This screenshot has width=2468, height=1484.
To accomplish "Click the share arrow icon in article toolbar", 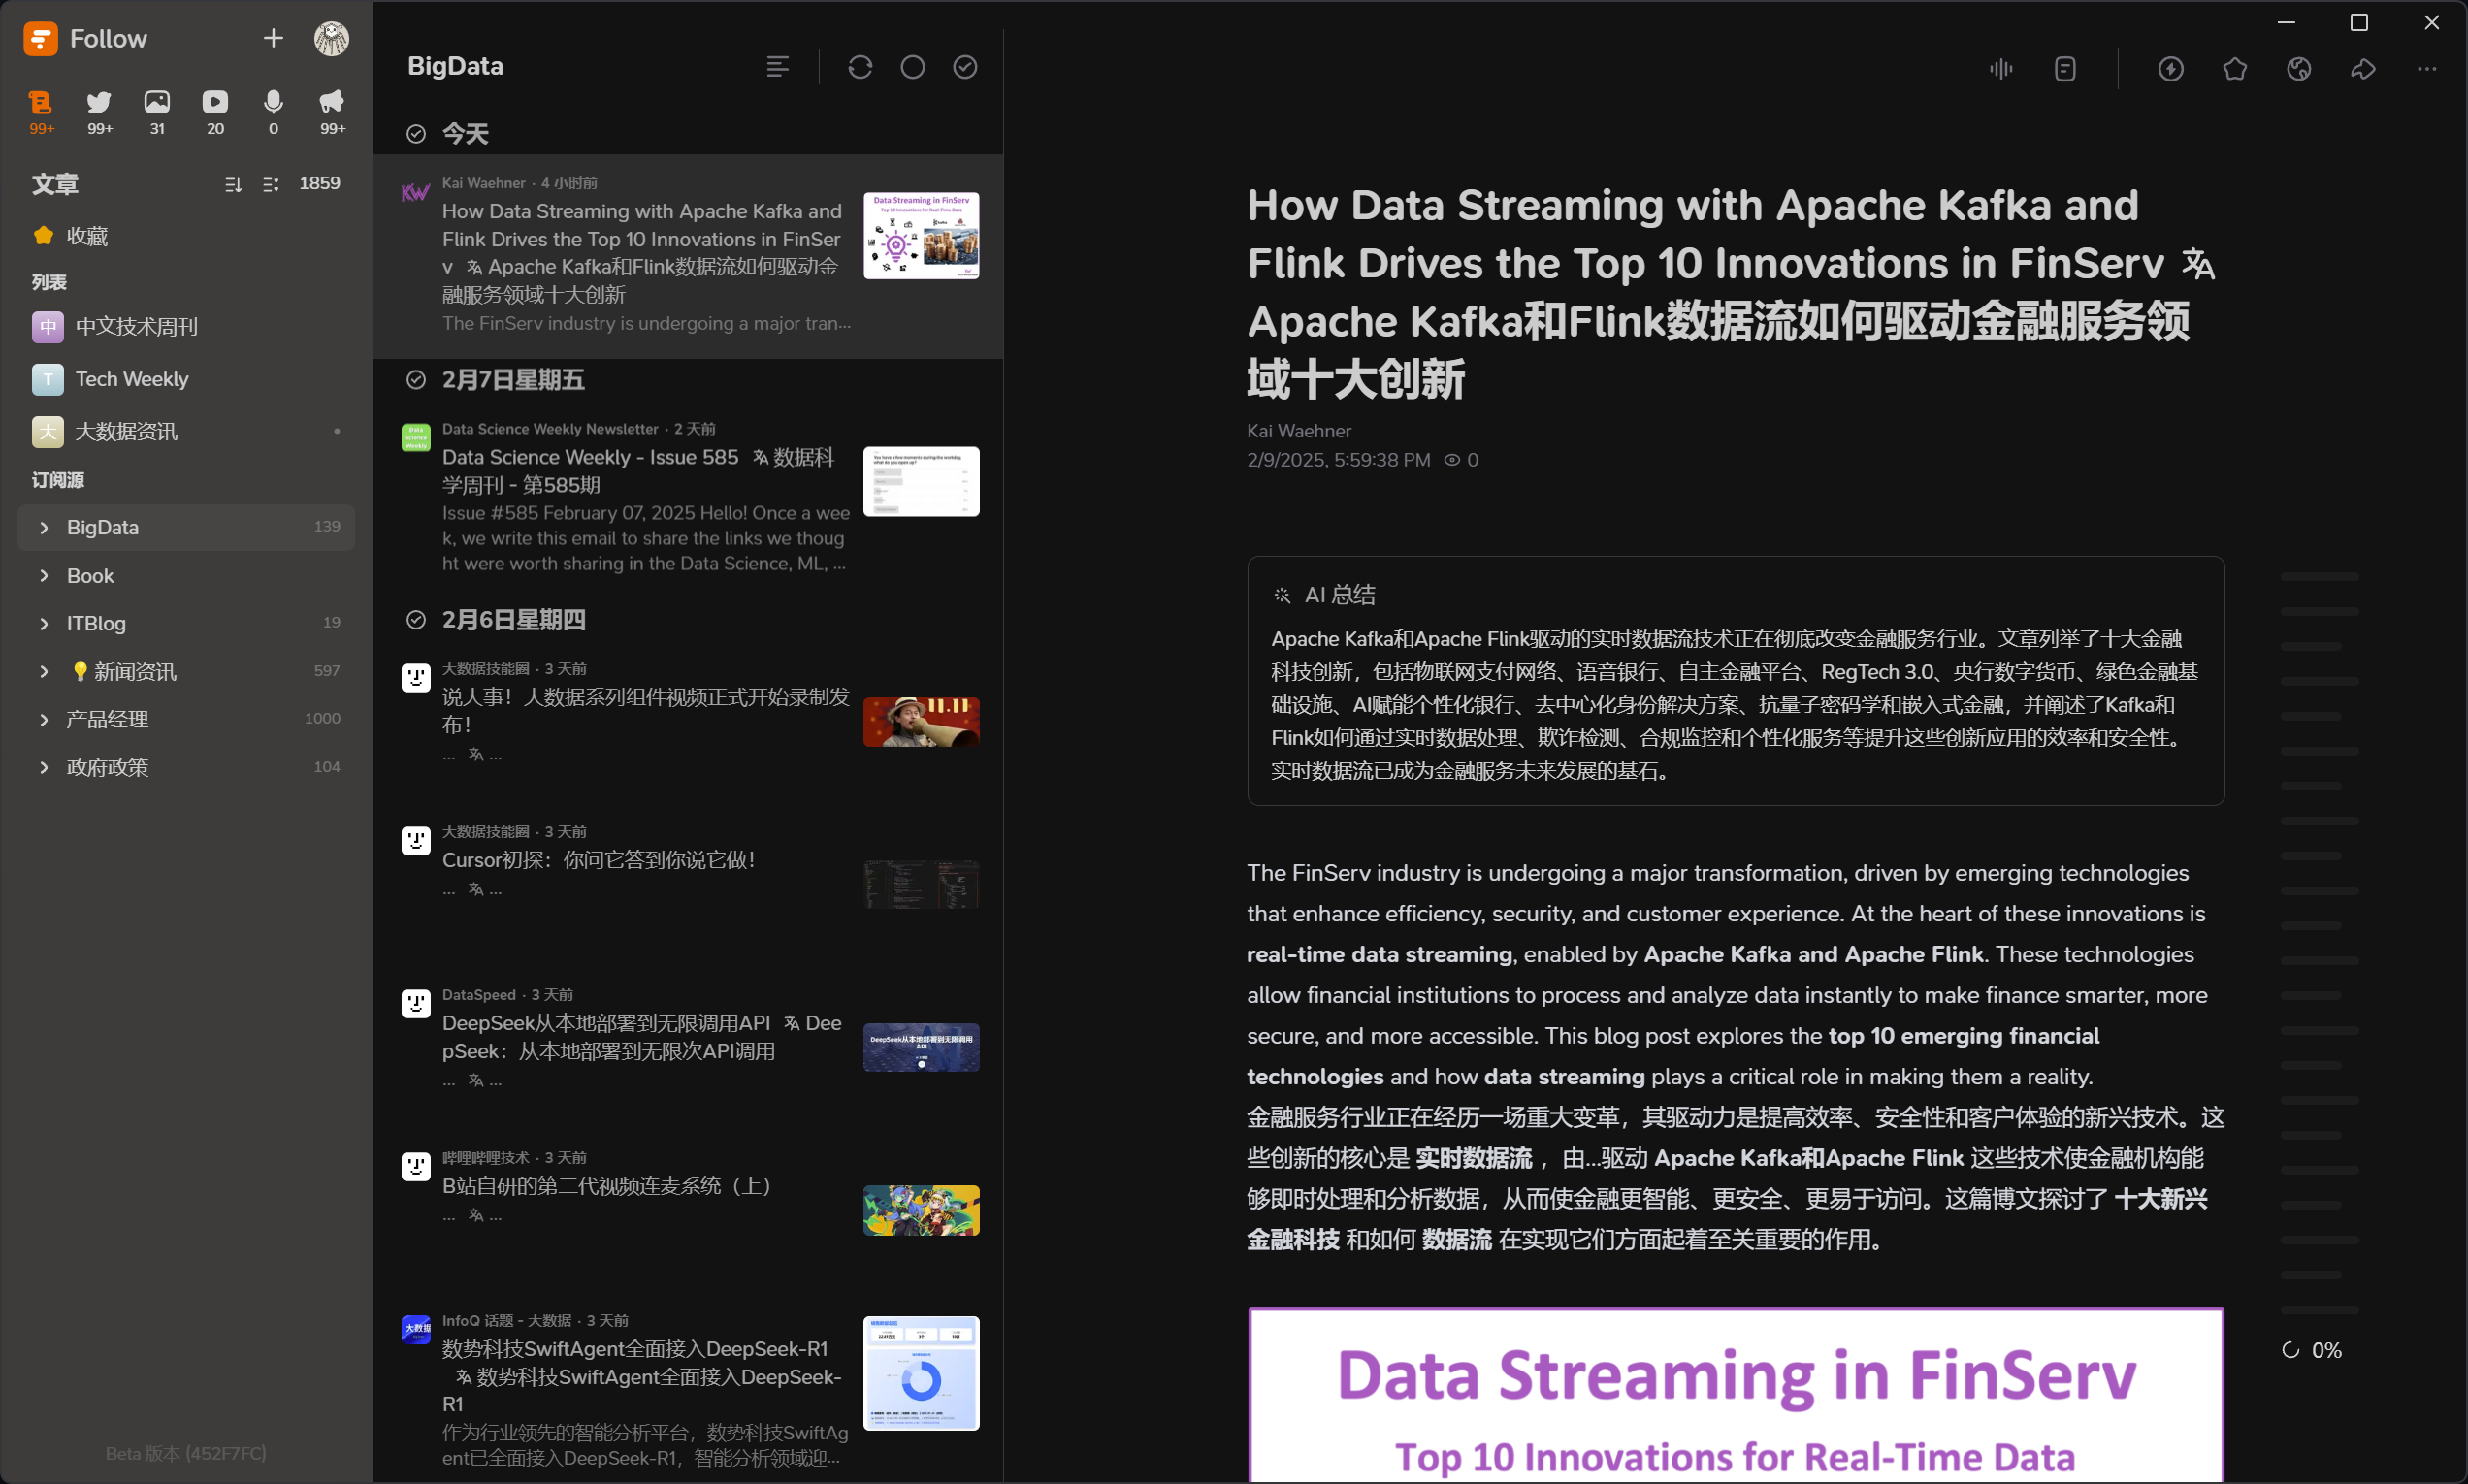I will click(2362, 69).
